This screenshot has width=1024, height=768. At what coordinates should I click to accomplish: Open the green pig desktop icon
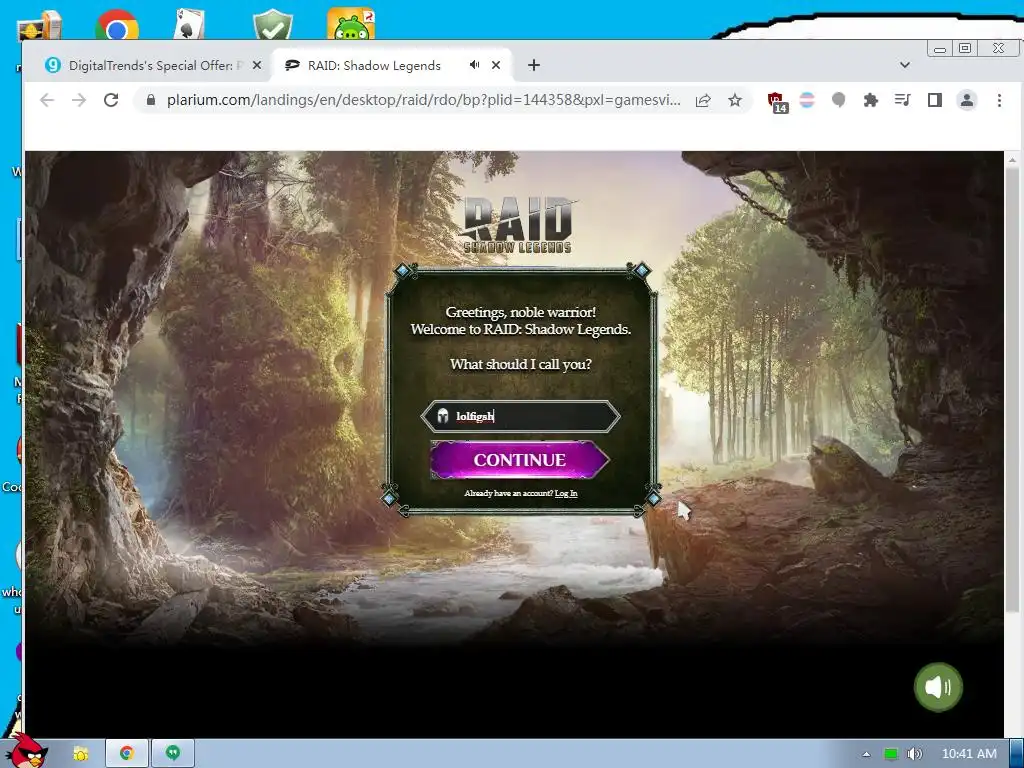click(351, 24)
